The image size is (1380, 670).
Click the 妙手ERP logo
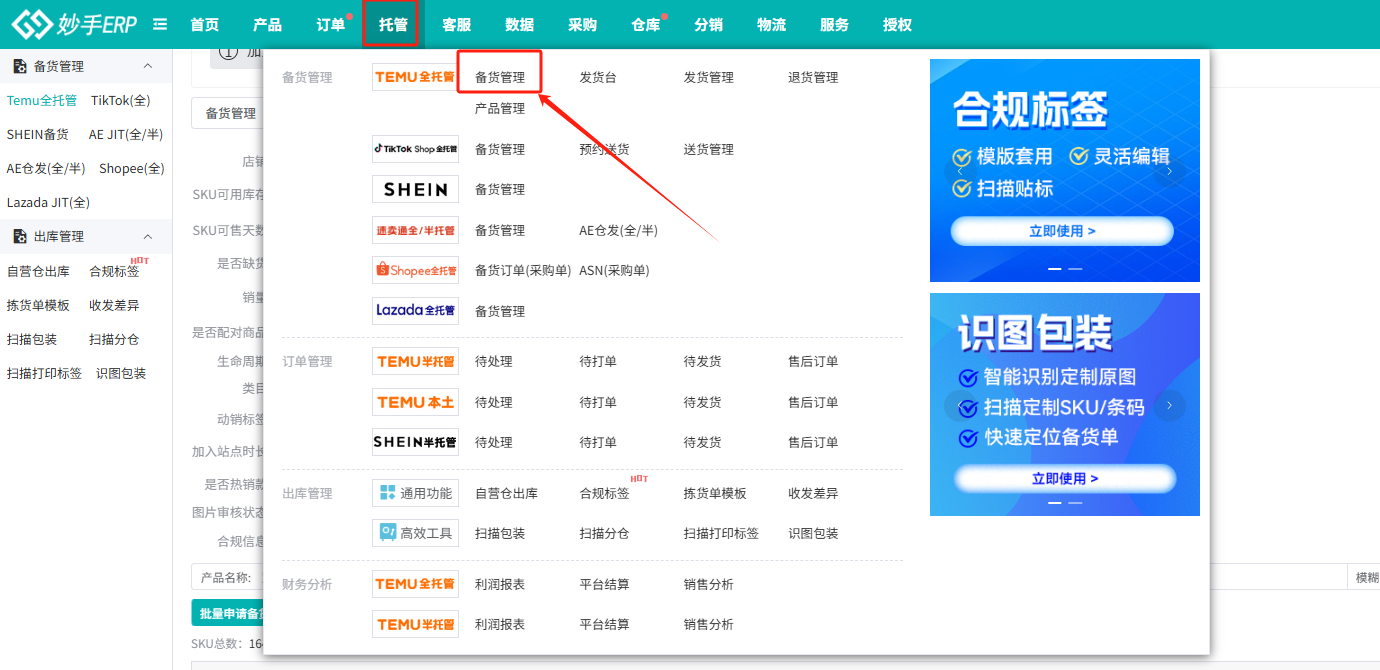(x=70, y=22)
